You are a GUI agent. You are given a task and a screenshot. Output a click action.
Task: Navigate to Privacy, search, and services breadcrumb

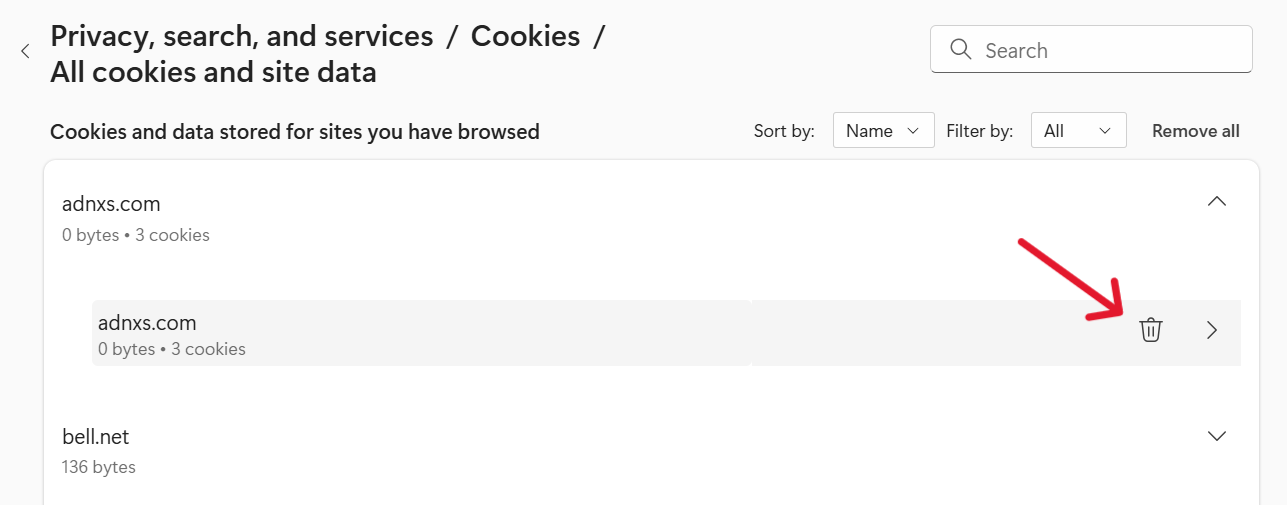[x=241, y=37]
